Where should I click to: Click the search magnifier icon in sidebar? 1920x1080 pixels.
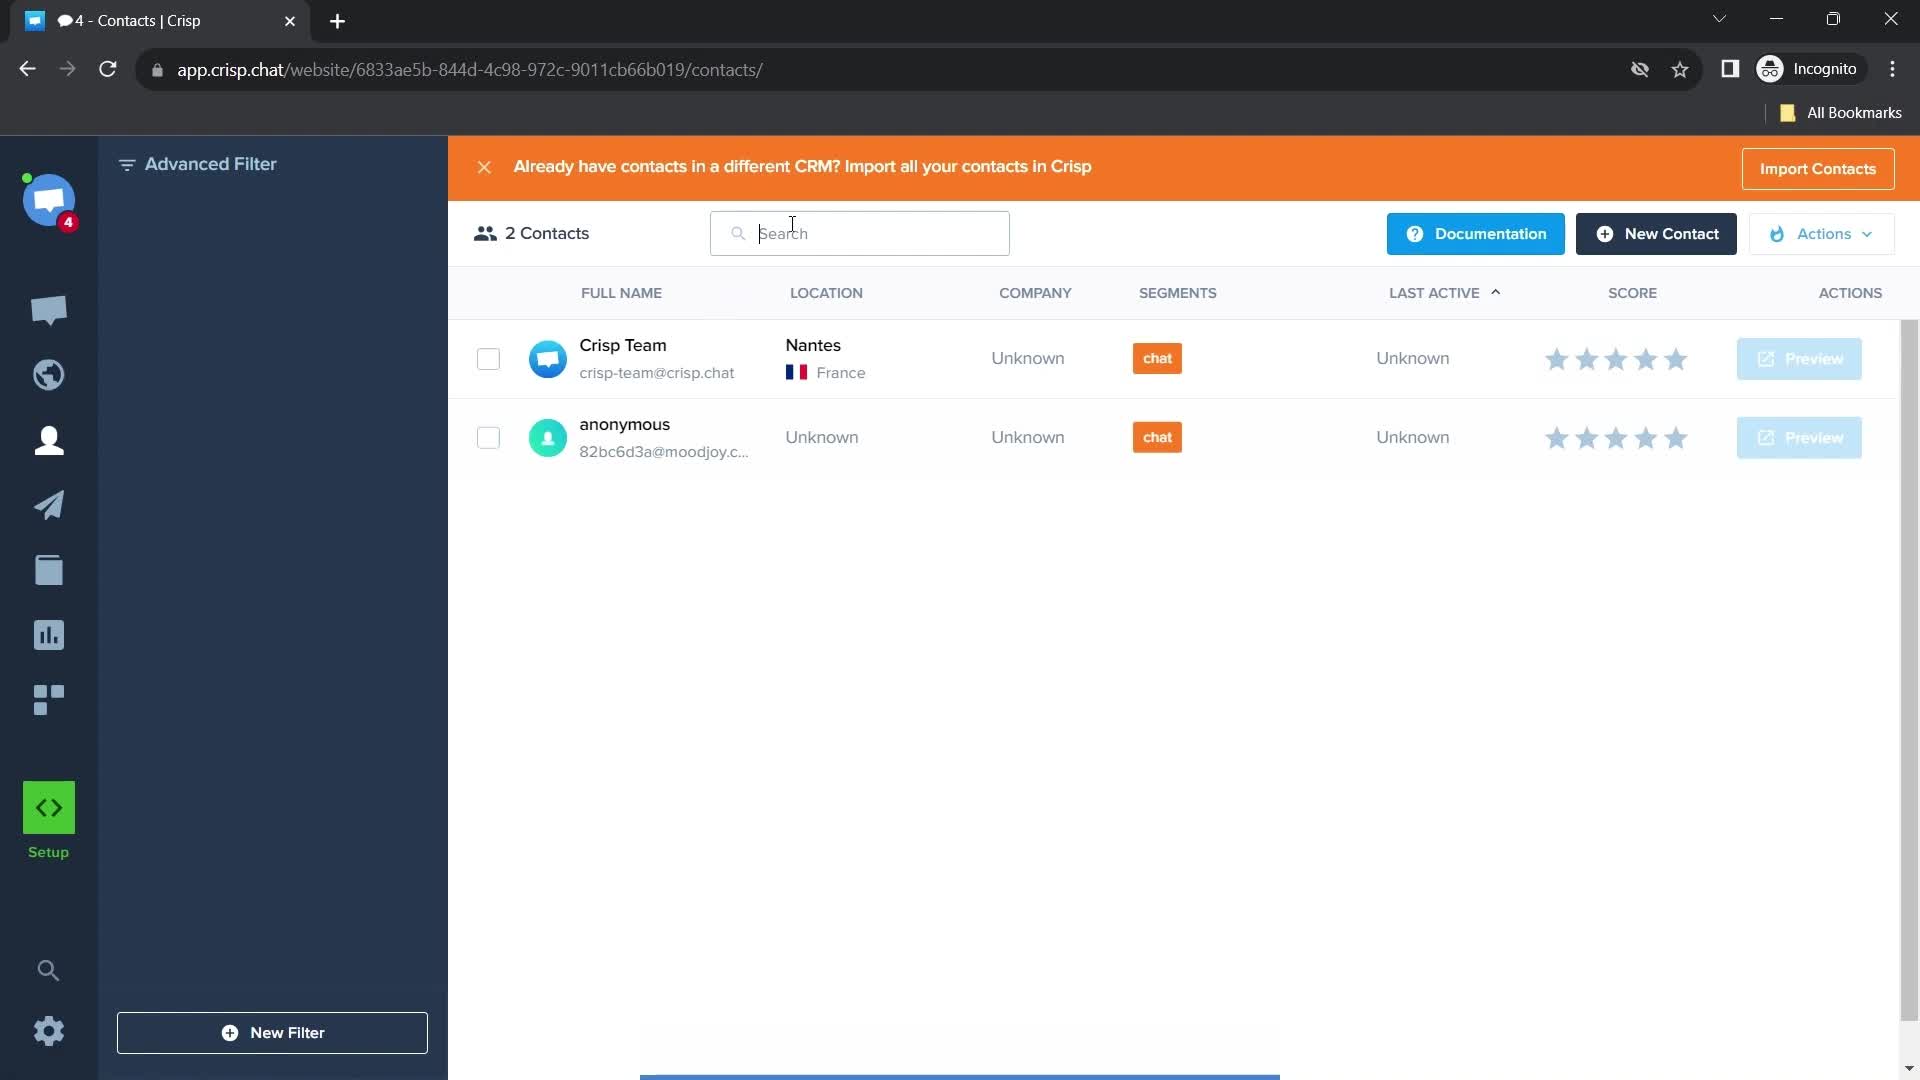click(47, 969)
